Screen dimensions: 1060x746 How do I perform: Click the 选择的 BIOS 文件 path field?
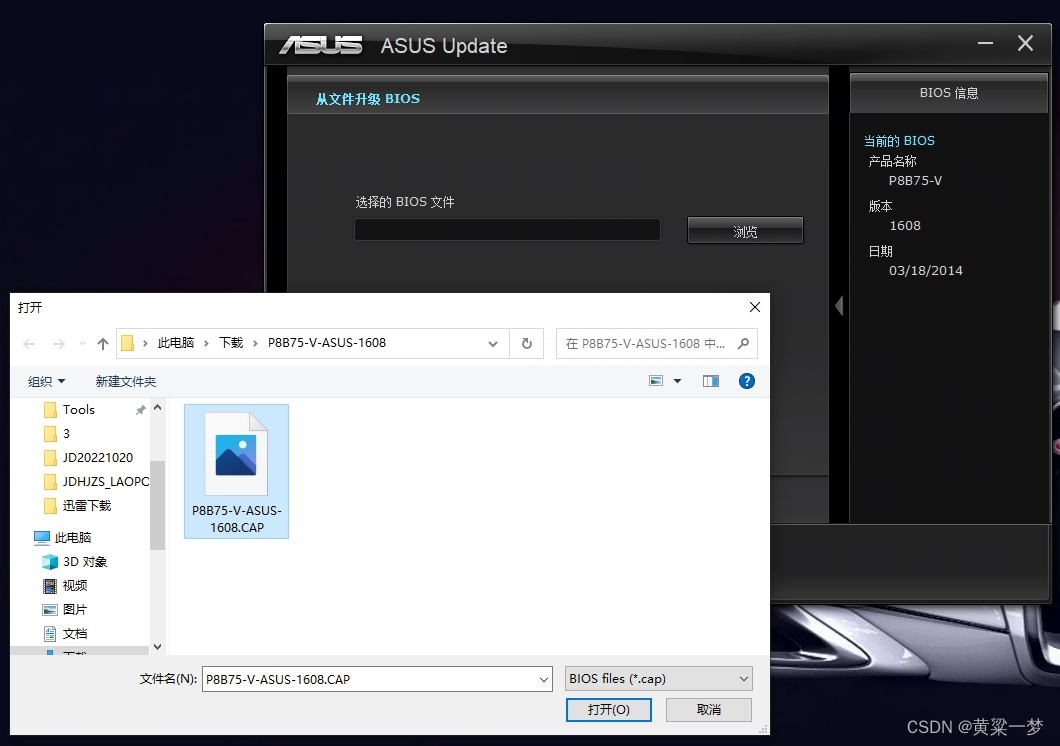(x=507, y=230)
